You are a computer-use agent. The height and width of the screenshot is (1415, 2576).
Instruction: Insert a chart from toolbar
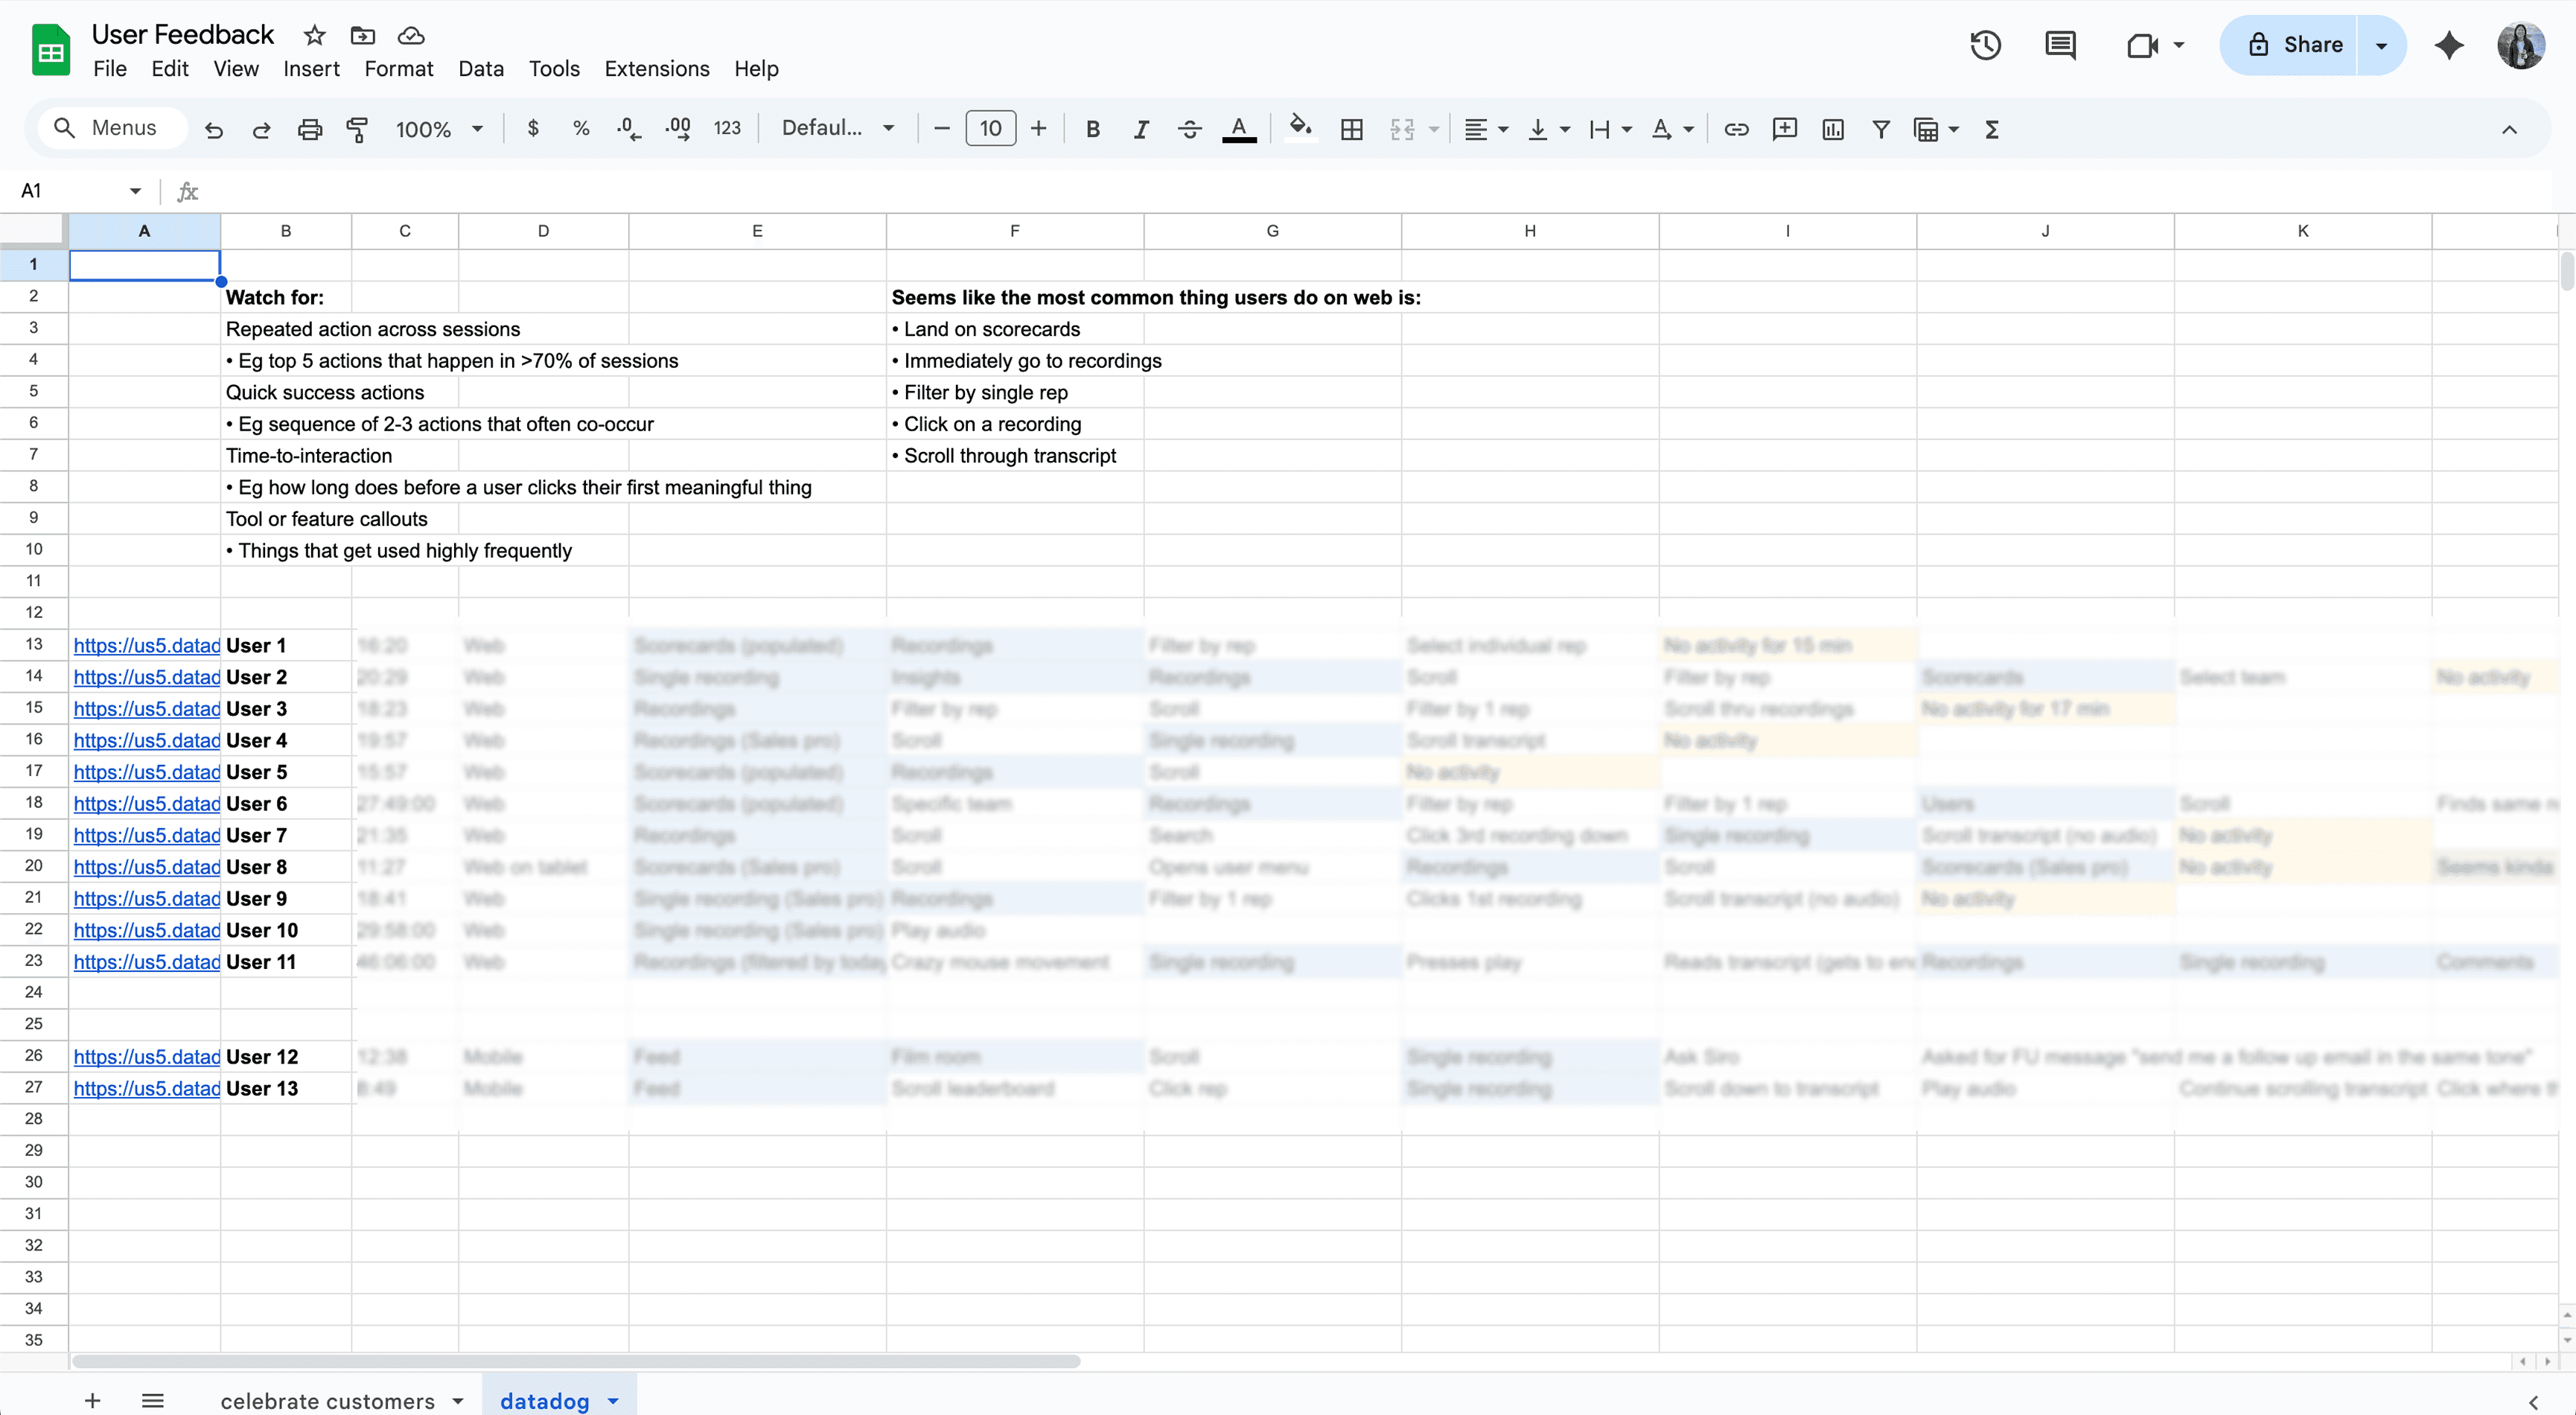[x=1832, y=129]
